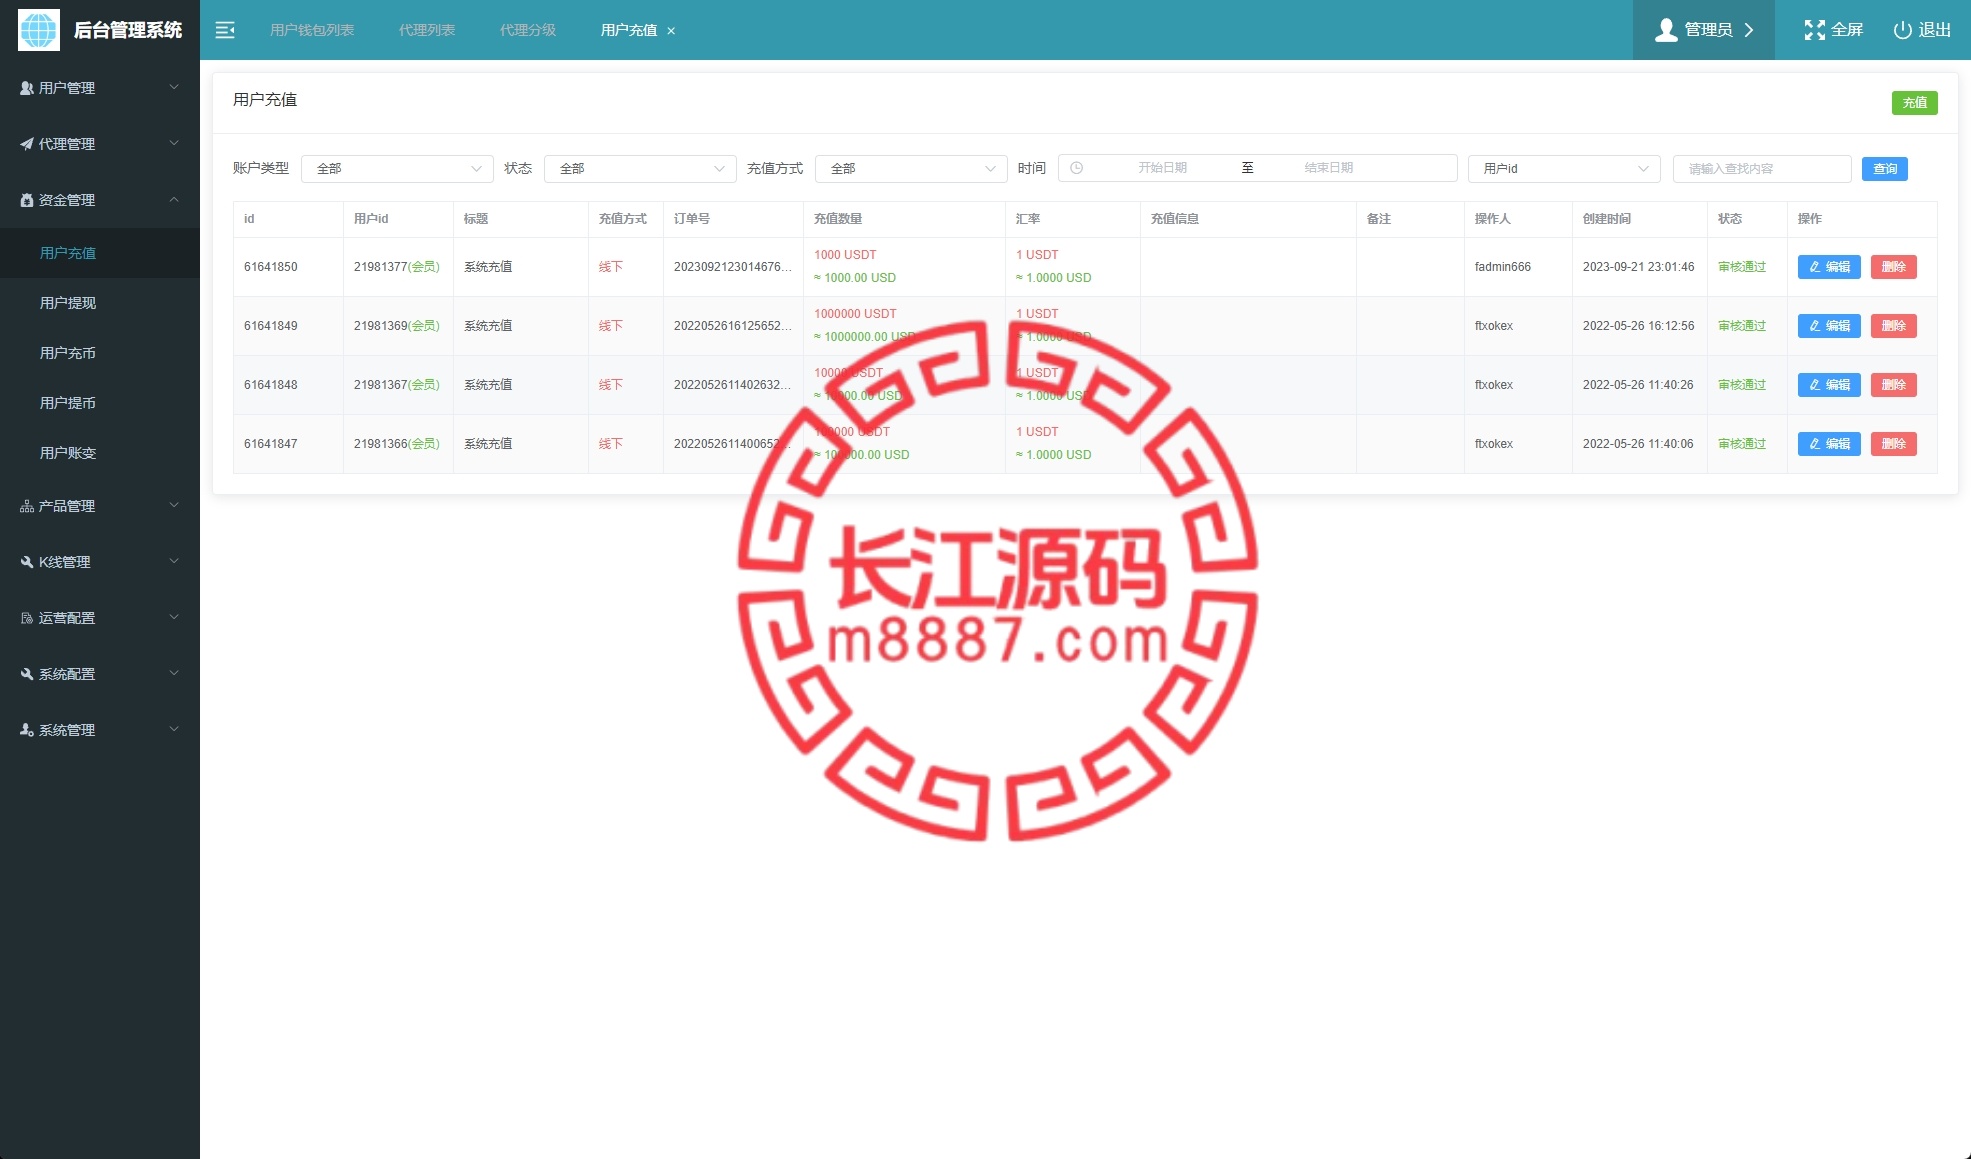This screenshot has height=1159, width=1971.
Task: Click the 开始日期 start date field
Action: click(1162, 168)
